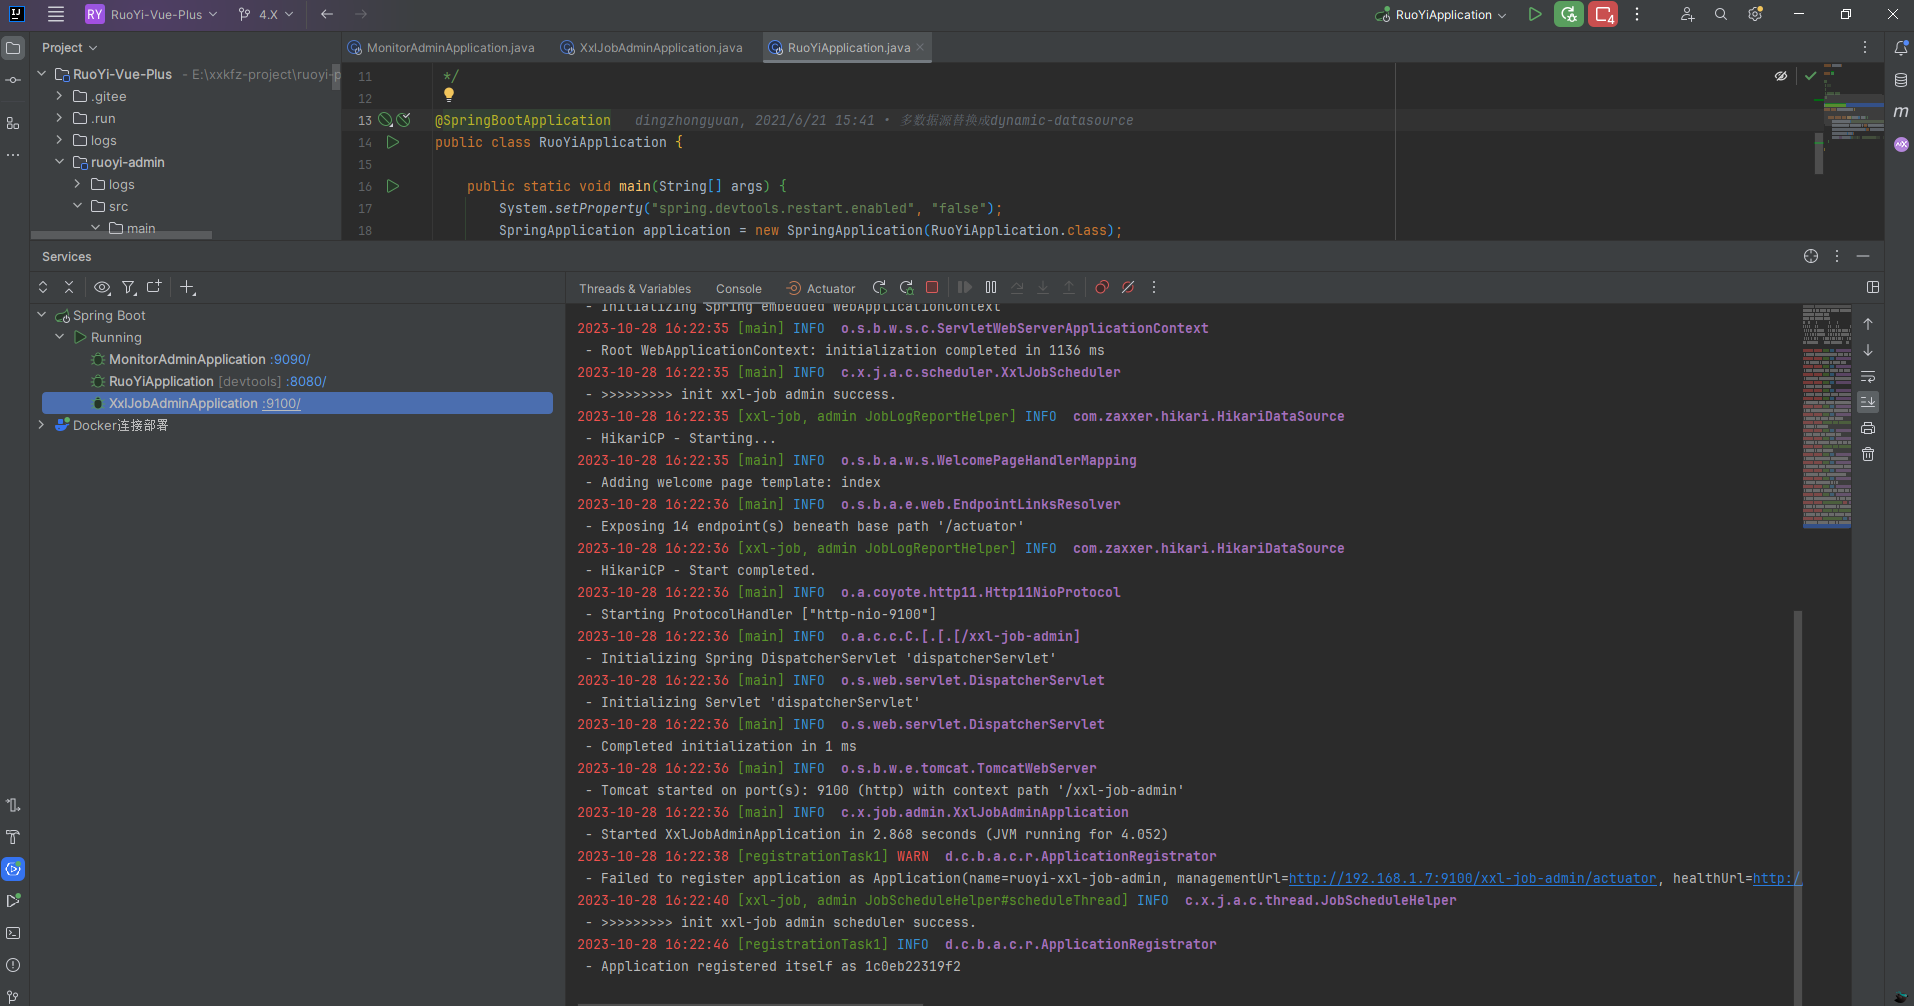
Task: Close the RuoYiApplication.java tab
Action: pos(920,47)
